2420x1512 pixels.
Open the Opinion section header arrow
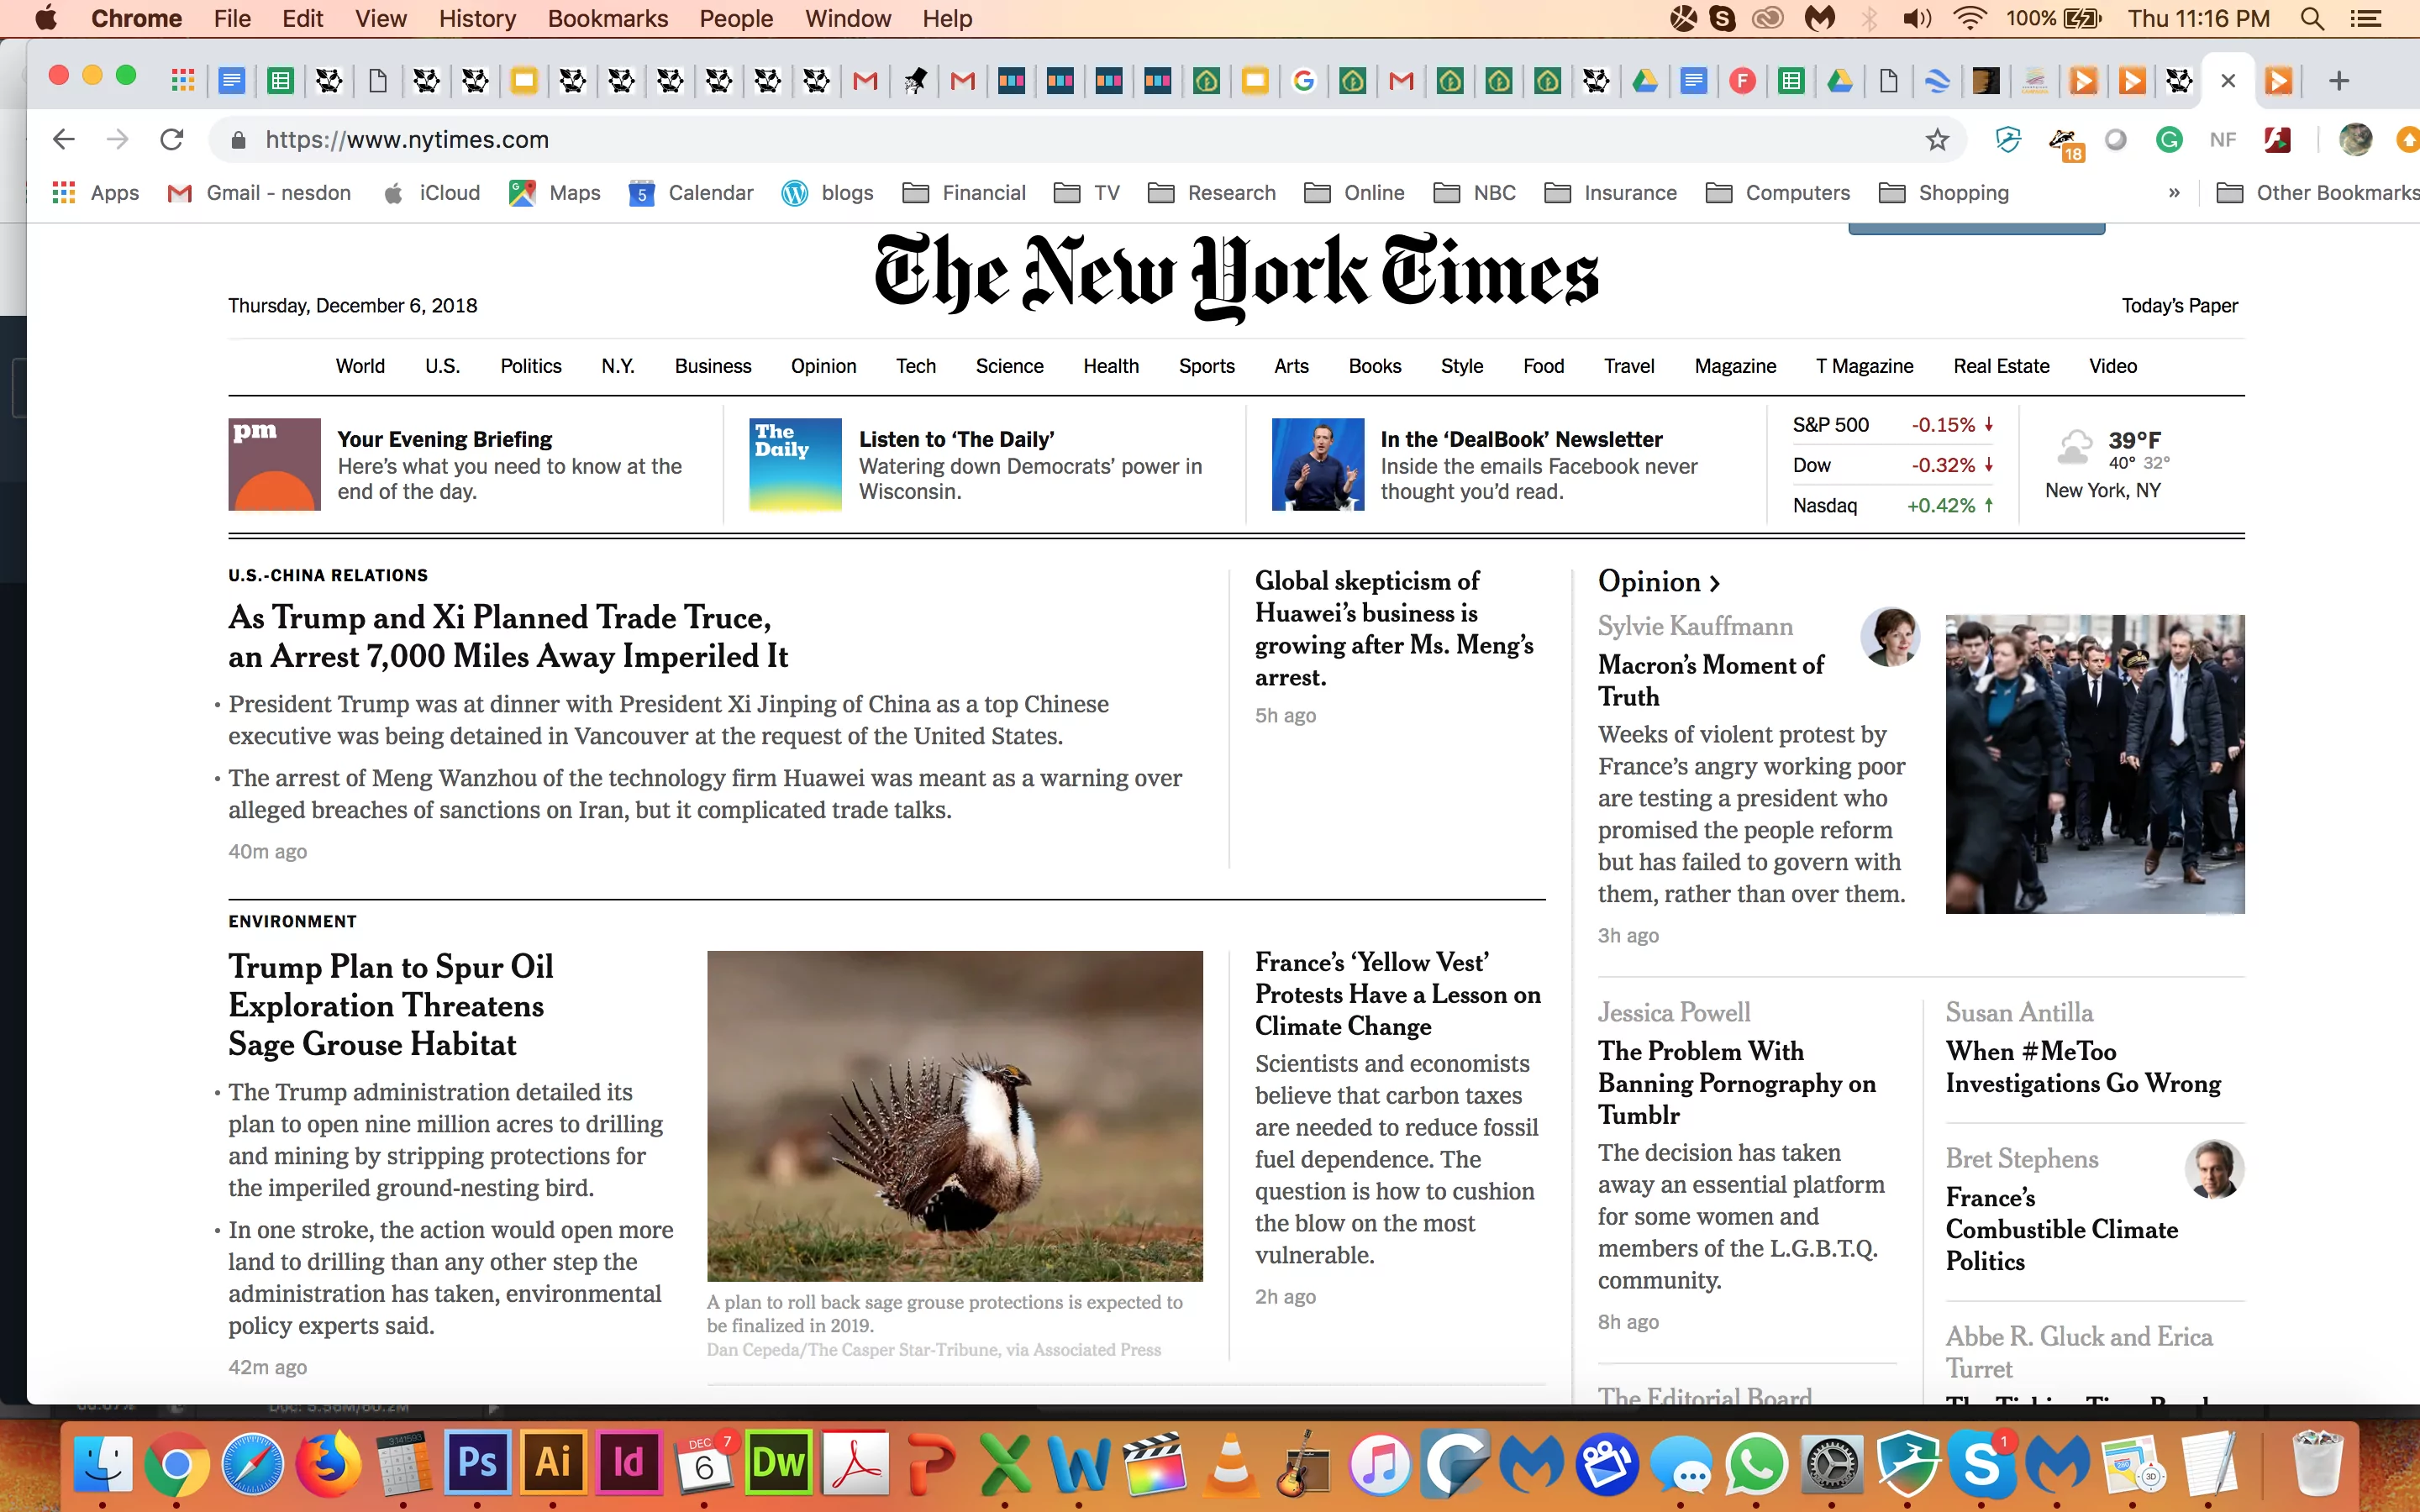tap(1715, 583)
